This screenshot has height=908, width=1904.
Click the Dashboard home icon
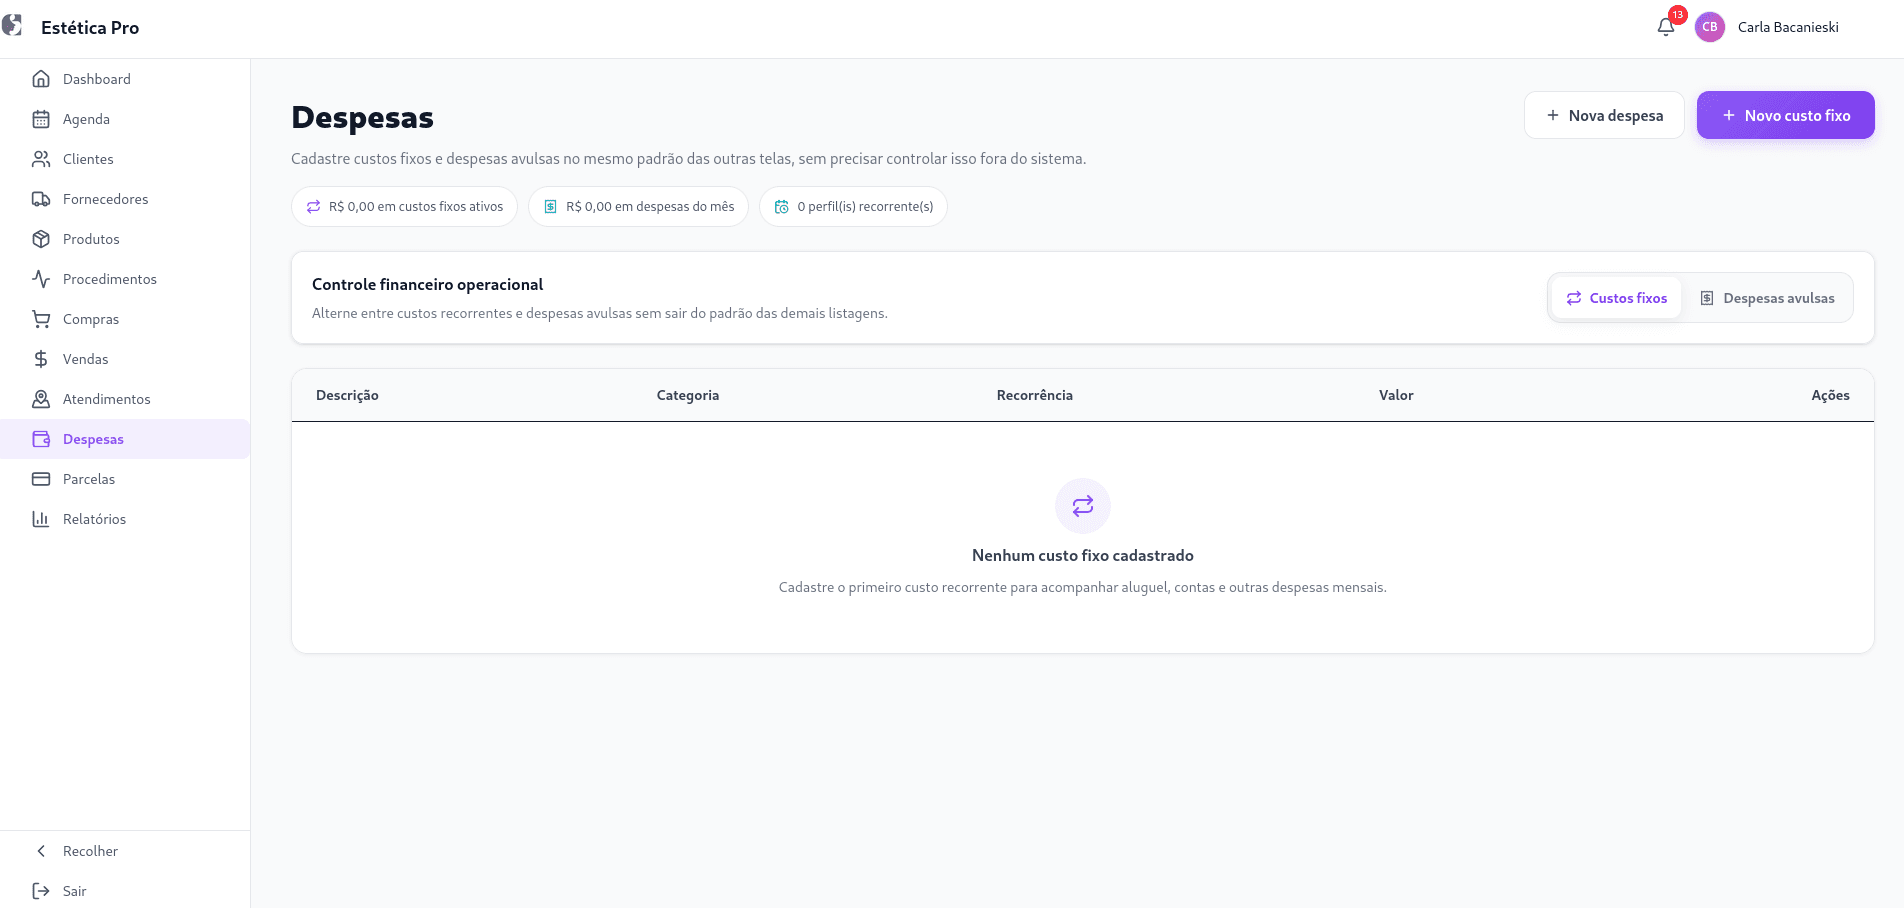[41, 79]
